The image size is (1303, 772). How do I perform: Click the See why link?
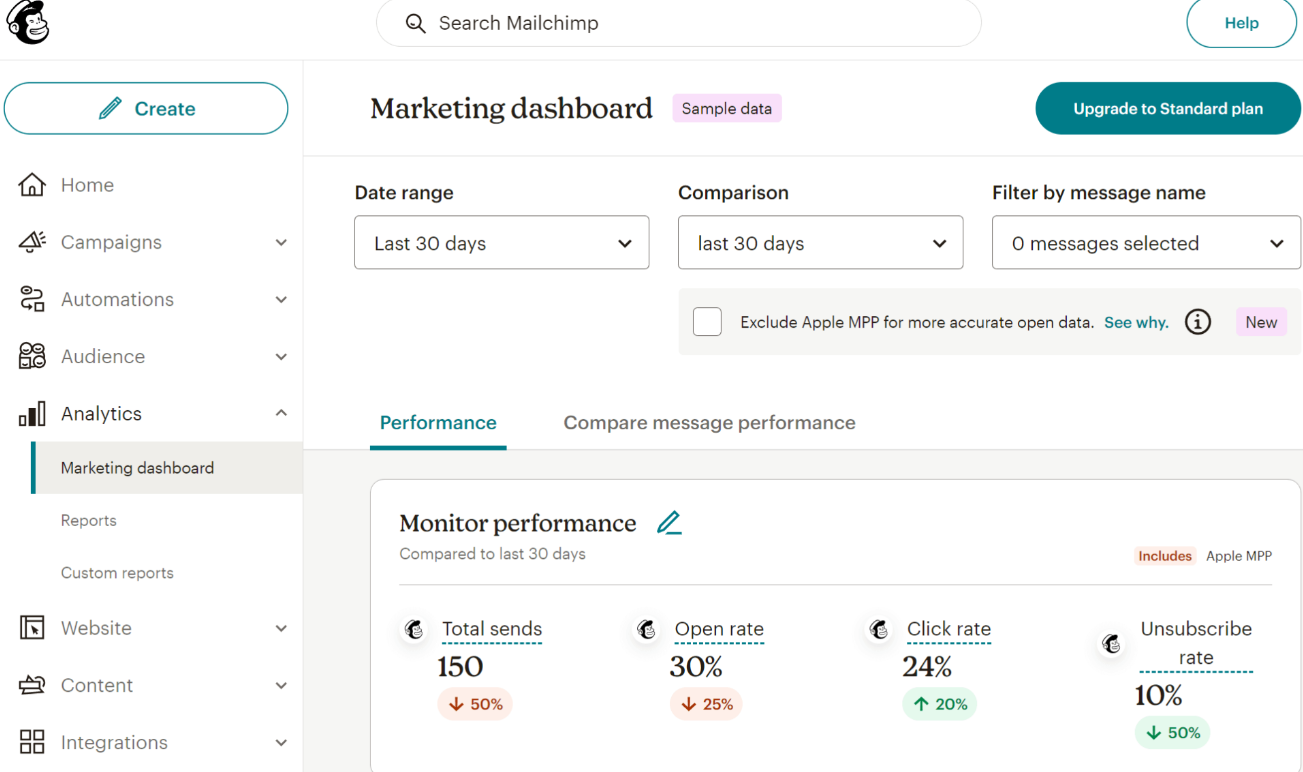pos(1136,322)
